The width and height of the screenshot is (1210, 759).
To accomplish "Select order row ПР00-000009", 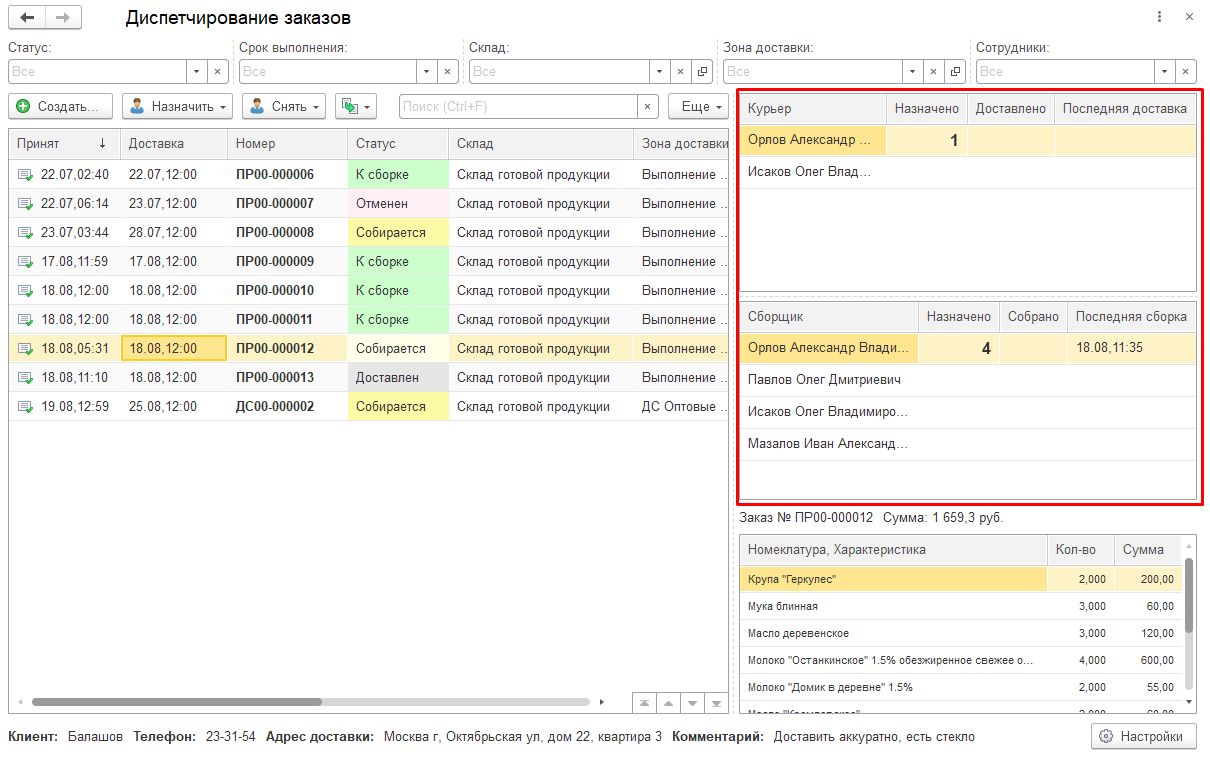I will [368, 262].
